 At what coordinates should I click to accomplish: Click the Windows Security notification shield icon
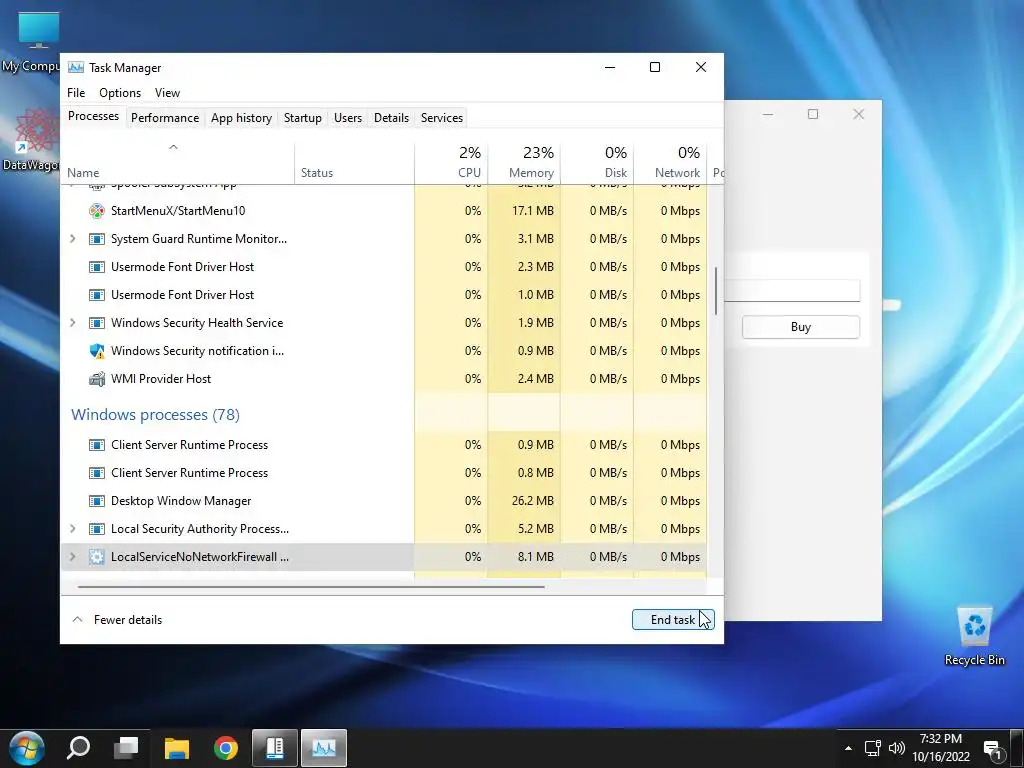point(97,351)
